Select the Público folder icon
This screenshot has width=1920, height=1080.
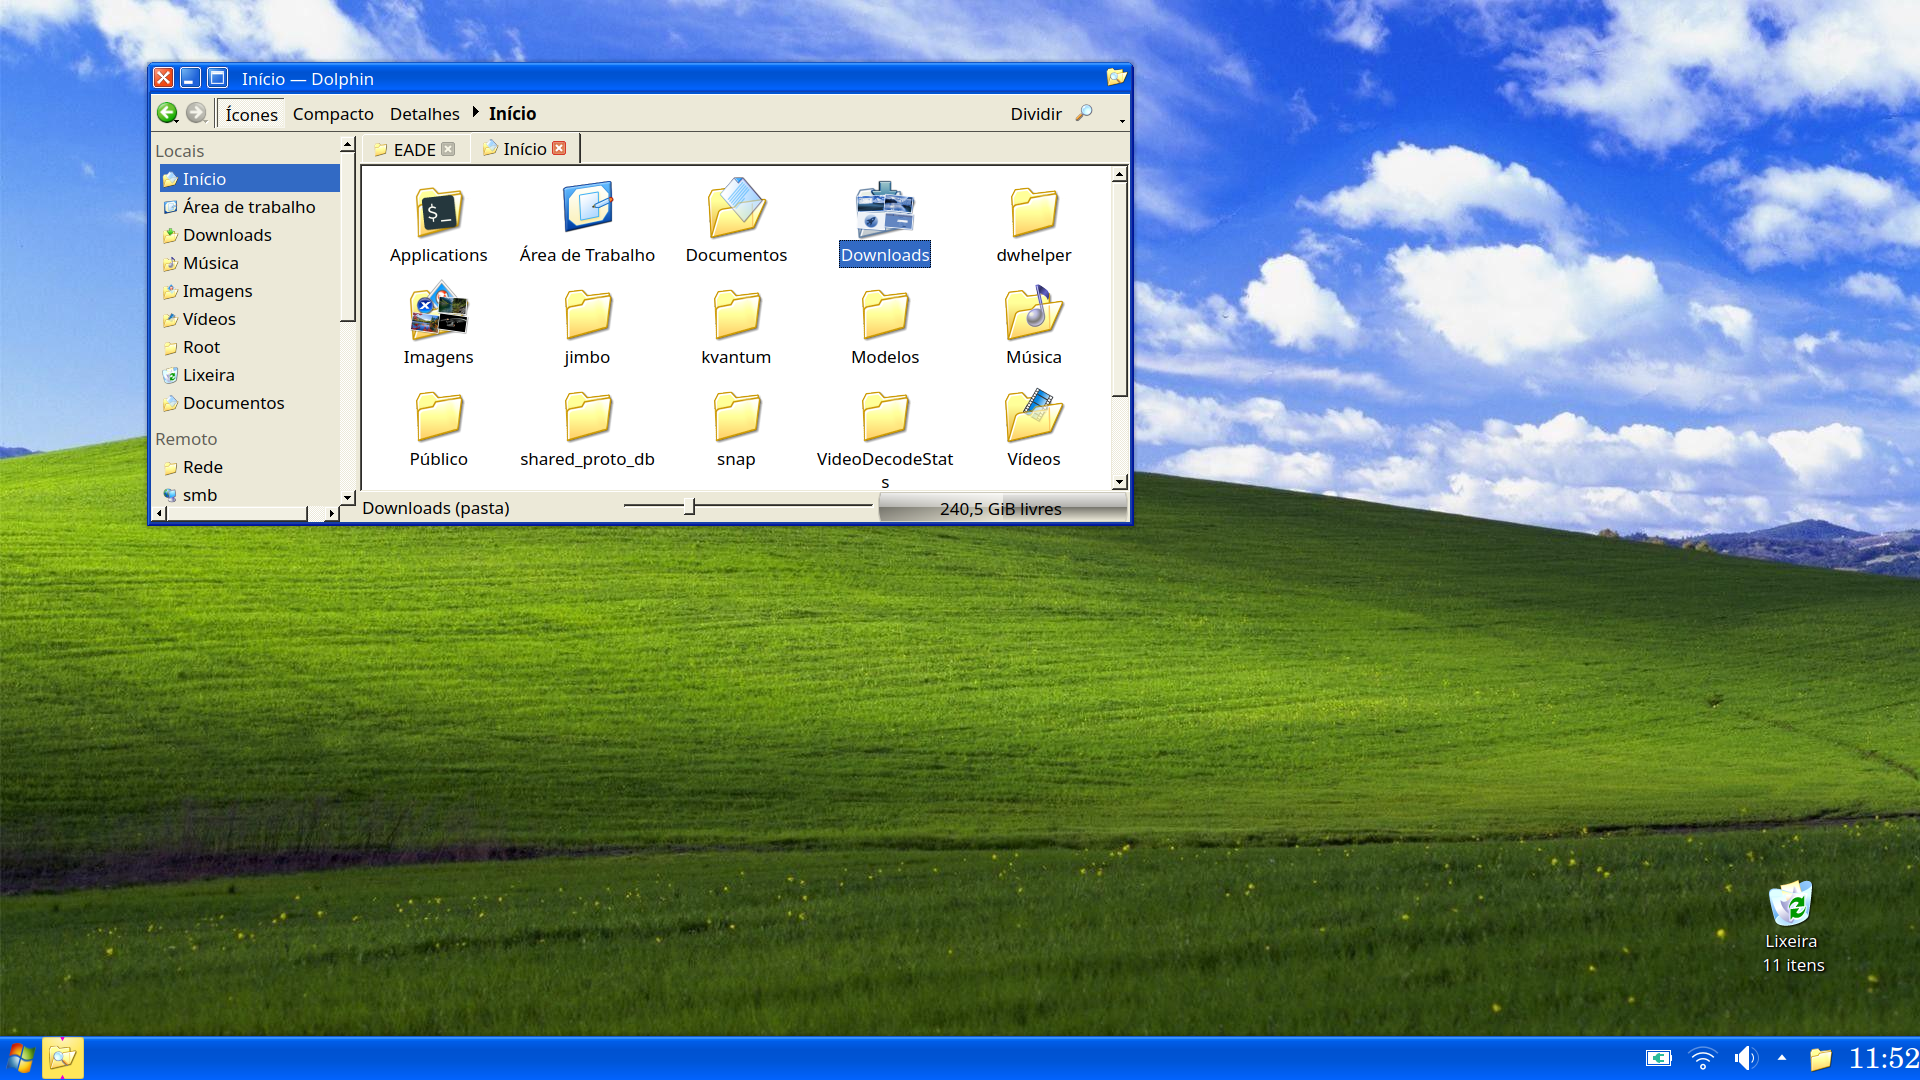[439, 417]
